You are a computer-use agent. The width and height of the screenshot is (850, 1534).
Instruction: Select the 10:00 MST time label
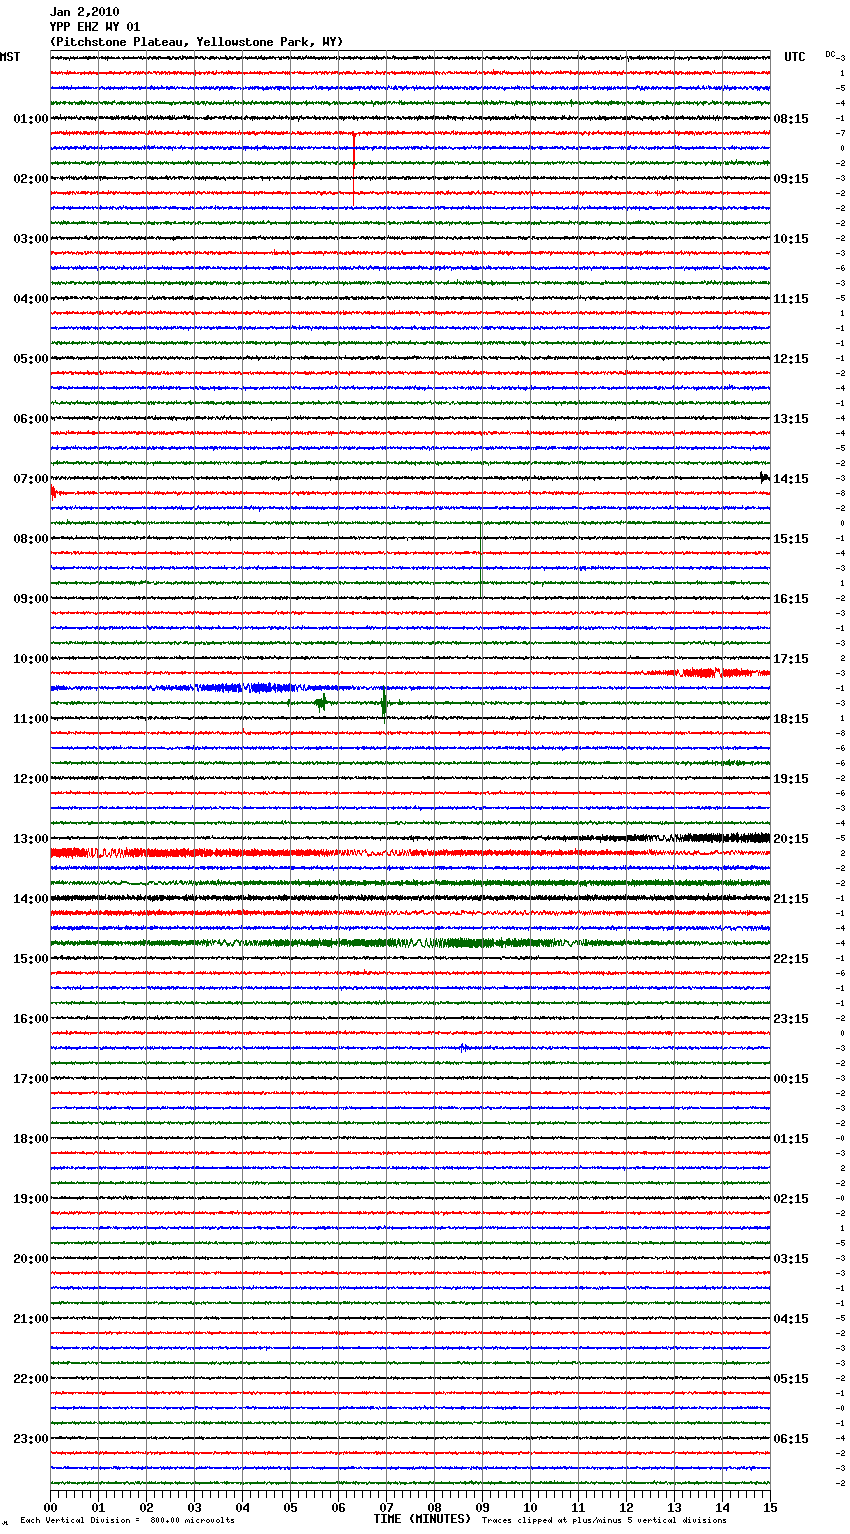pyautogui.click(x=31, y=659)
